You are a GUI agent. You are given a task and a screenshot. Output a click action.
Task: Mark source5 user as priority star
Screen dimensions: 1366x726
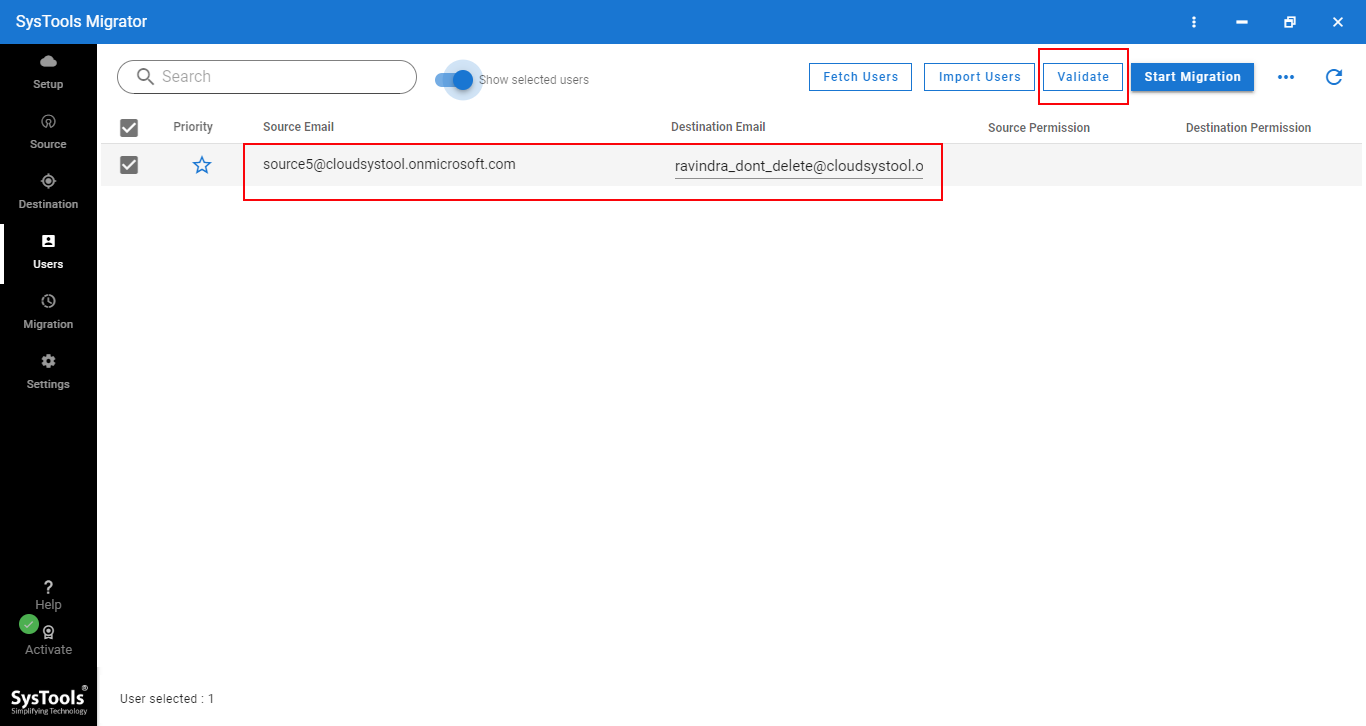click(202, 165)
